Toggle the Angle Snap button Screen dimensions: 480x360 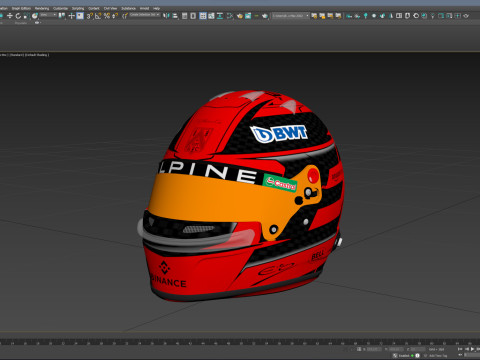[98, 16]
